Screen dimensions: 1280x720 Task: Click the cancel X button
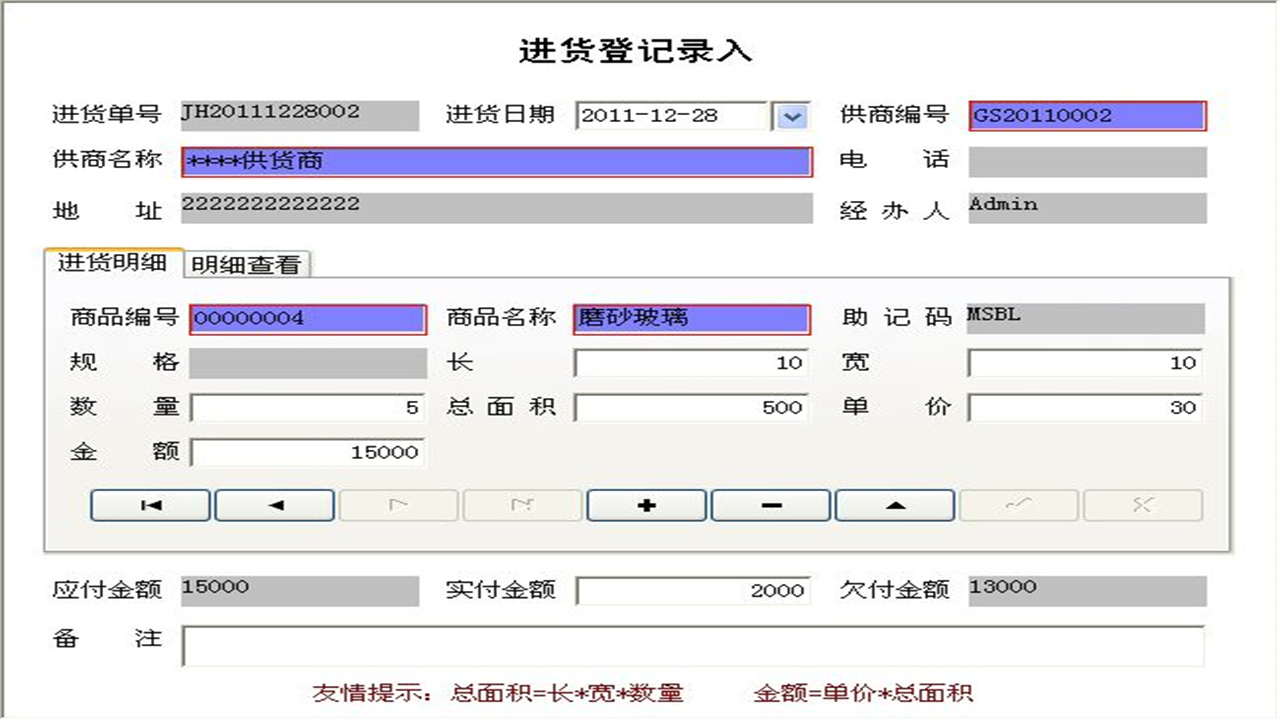(x=1141, y=505)
